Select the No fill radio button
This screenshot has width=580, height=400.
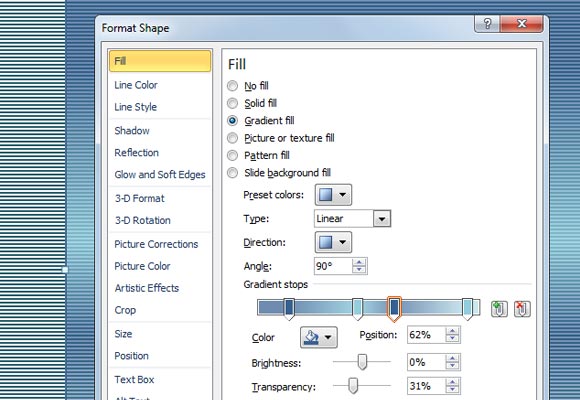[x=232, y=86]
